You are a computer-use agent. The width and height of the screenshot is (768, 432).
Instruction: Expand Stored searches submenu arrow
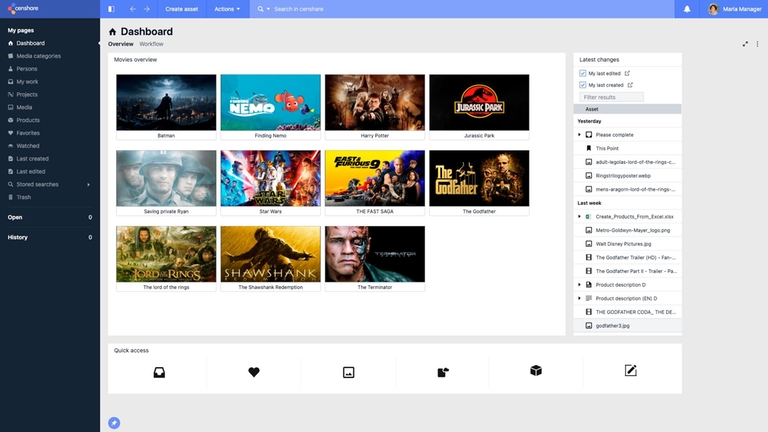[x=88, y=185]
